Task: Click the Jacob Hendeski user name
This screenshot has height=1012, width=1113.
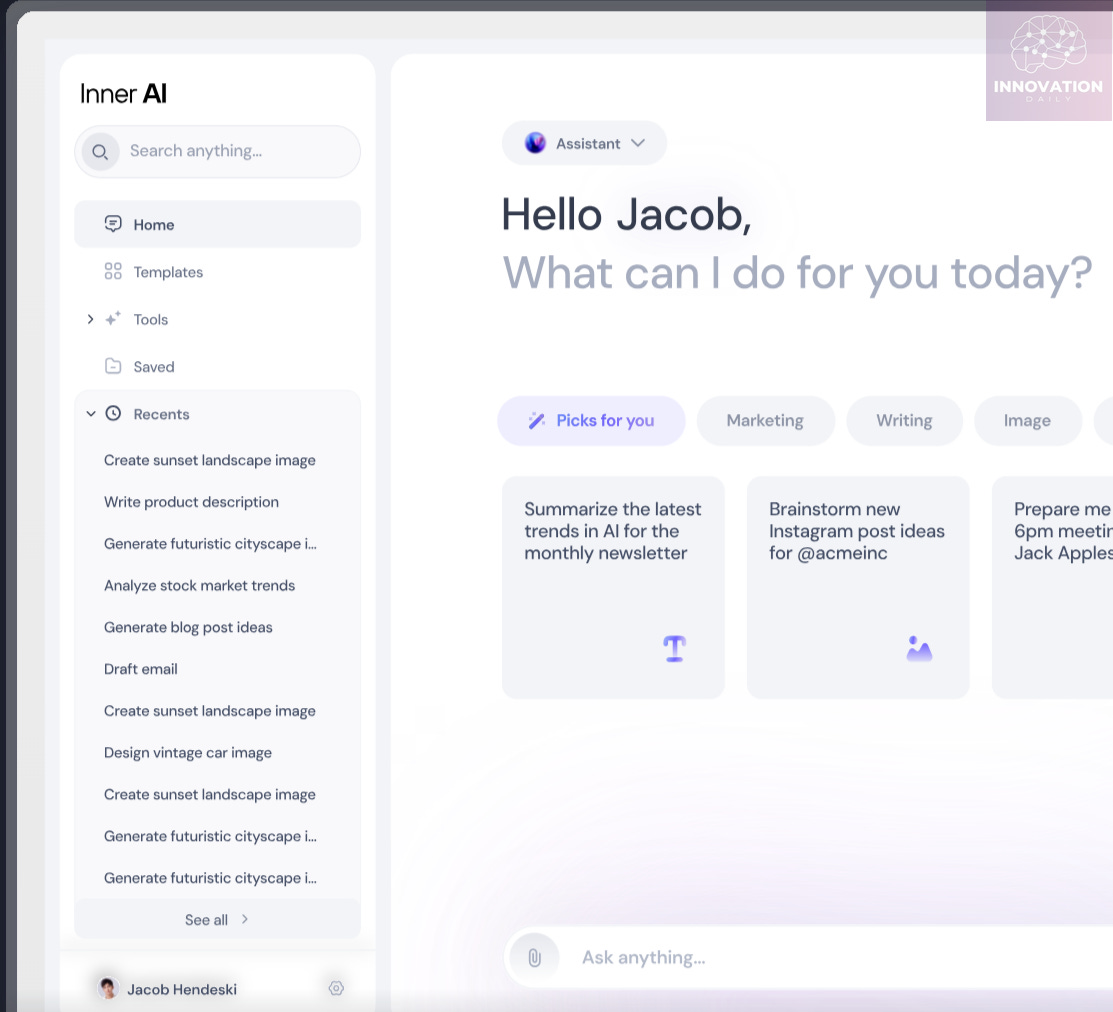Action: (x=182, y=989)
